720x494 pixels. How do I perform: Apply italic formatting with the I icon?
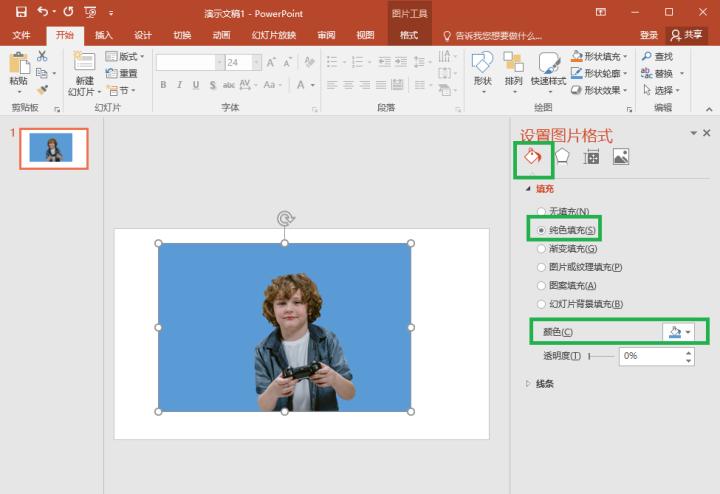(180, 84)
